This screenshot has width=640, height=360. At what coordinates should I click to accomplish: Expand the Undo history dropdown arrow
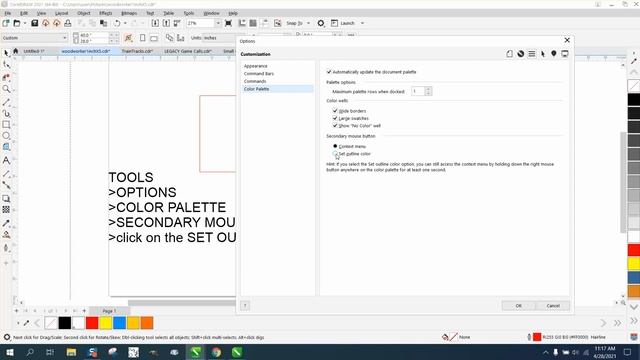pyautogui.click(x=125, y=23)
